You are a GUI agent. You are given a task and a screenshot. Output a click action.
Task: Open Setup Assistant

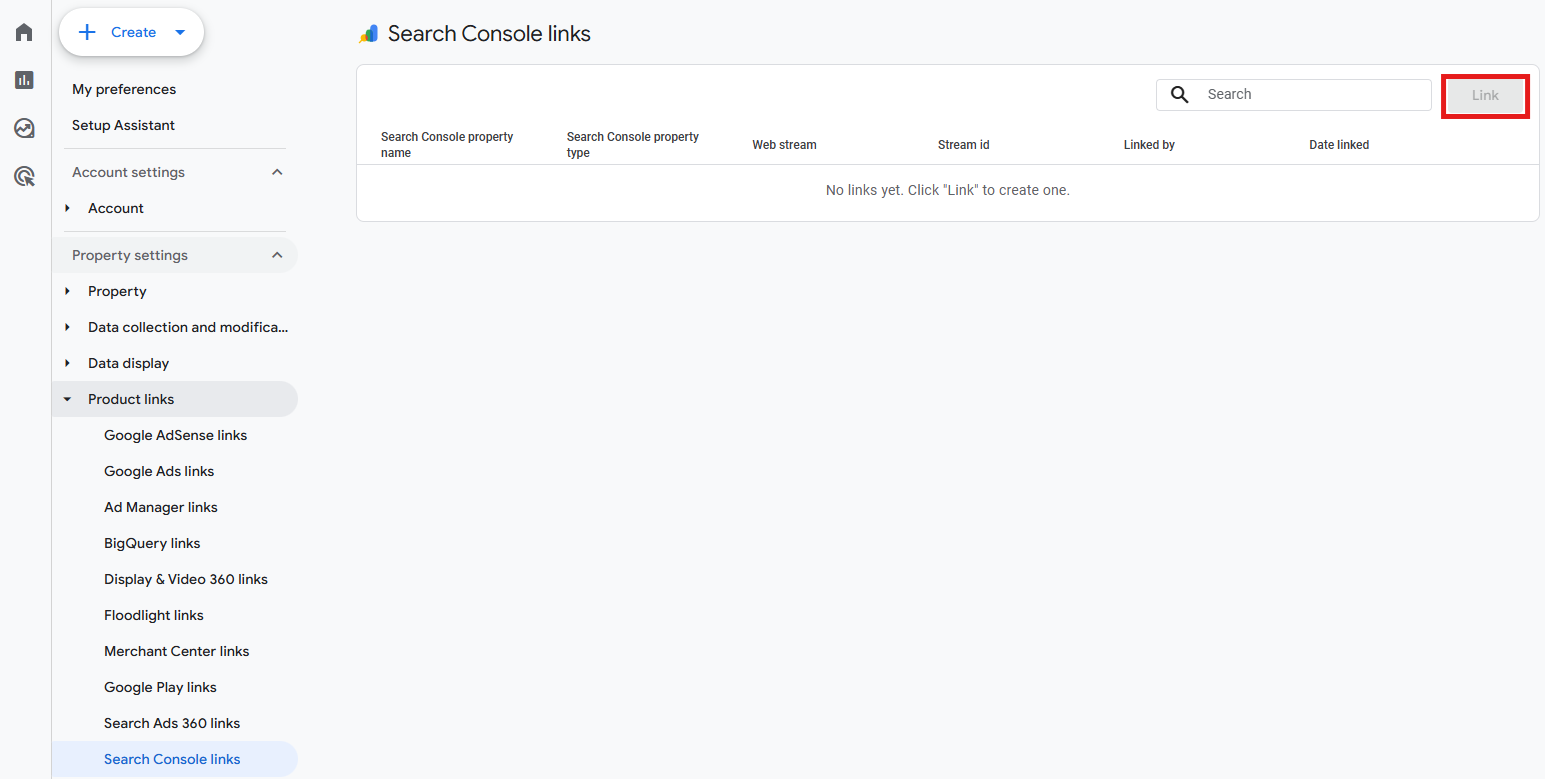pos(123,125)
